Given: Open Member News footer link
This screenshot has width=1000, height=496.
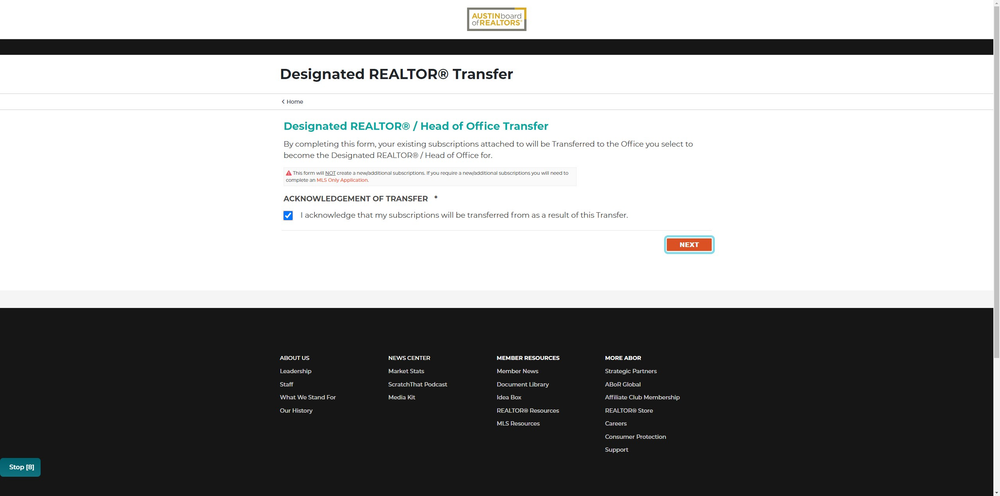Looking at the screenshot, I should click(x=517, y=371).
